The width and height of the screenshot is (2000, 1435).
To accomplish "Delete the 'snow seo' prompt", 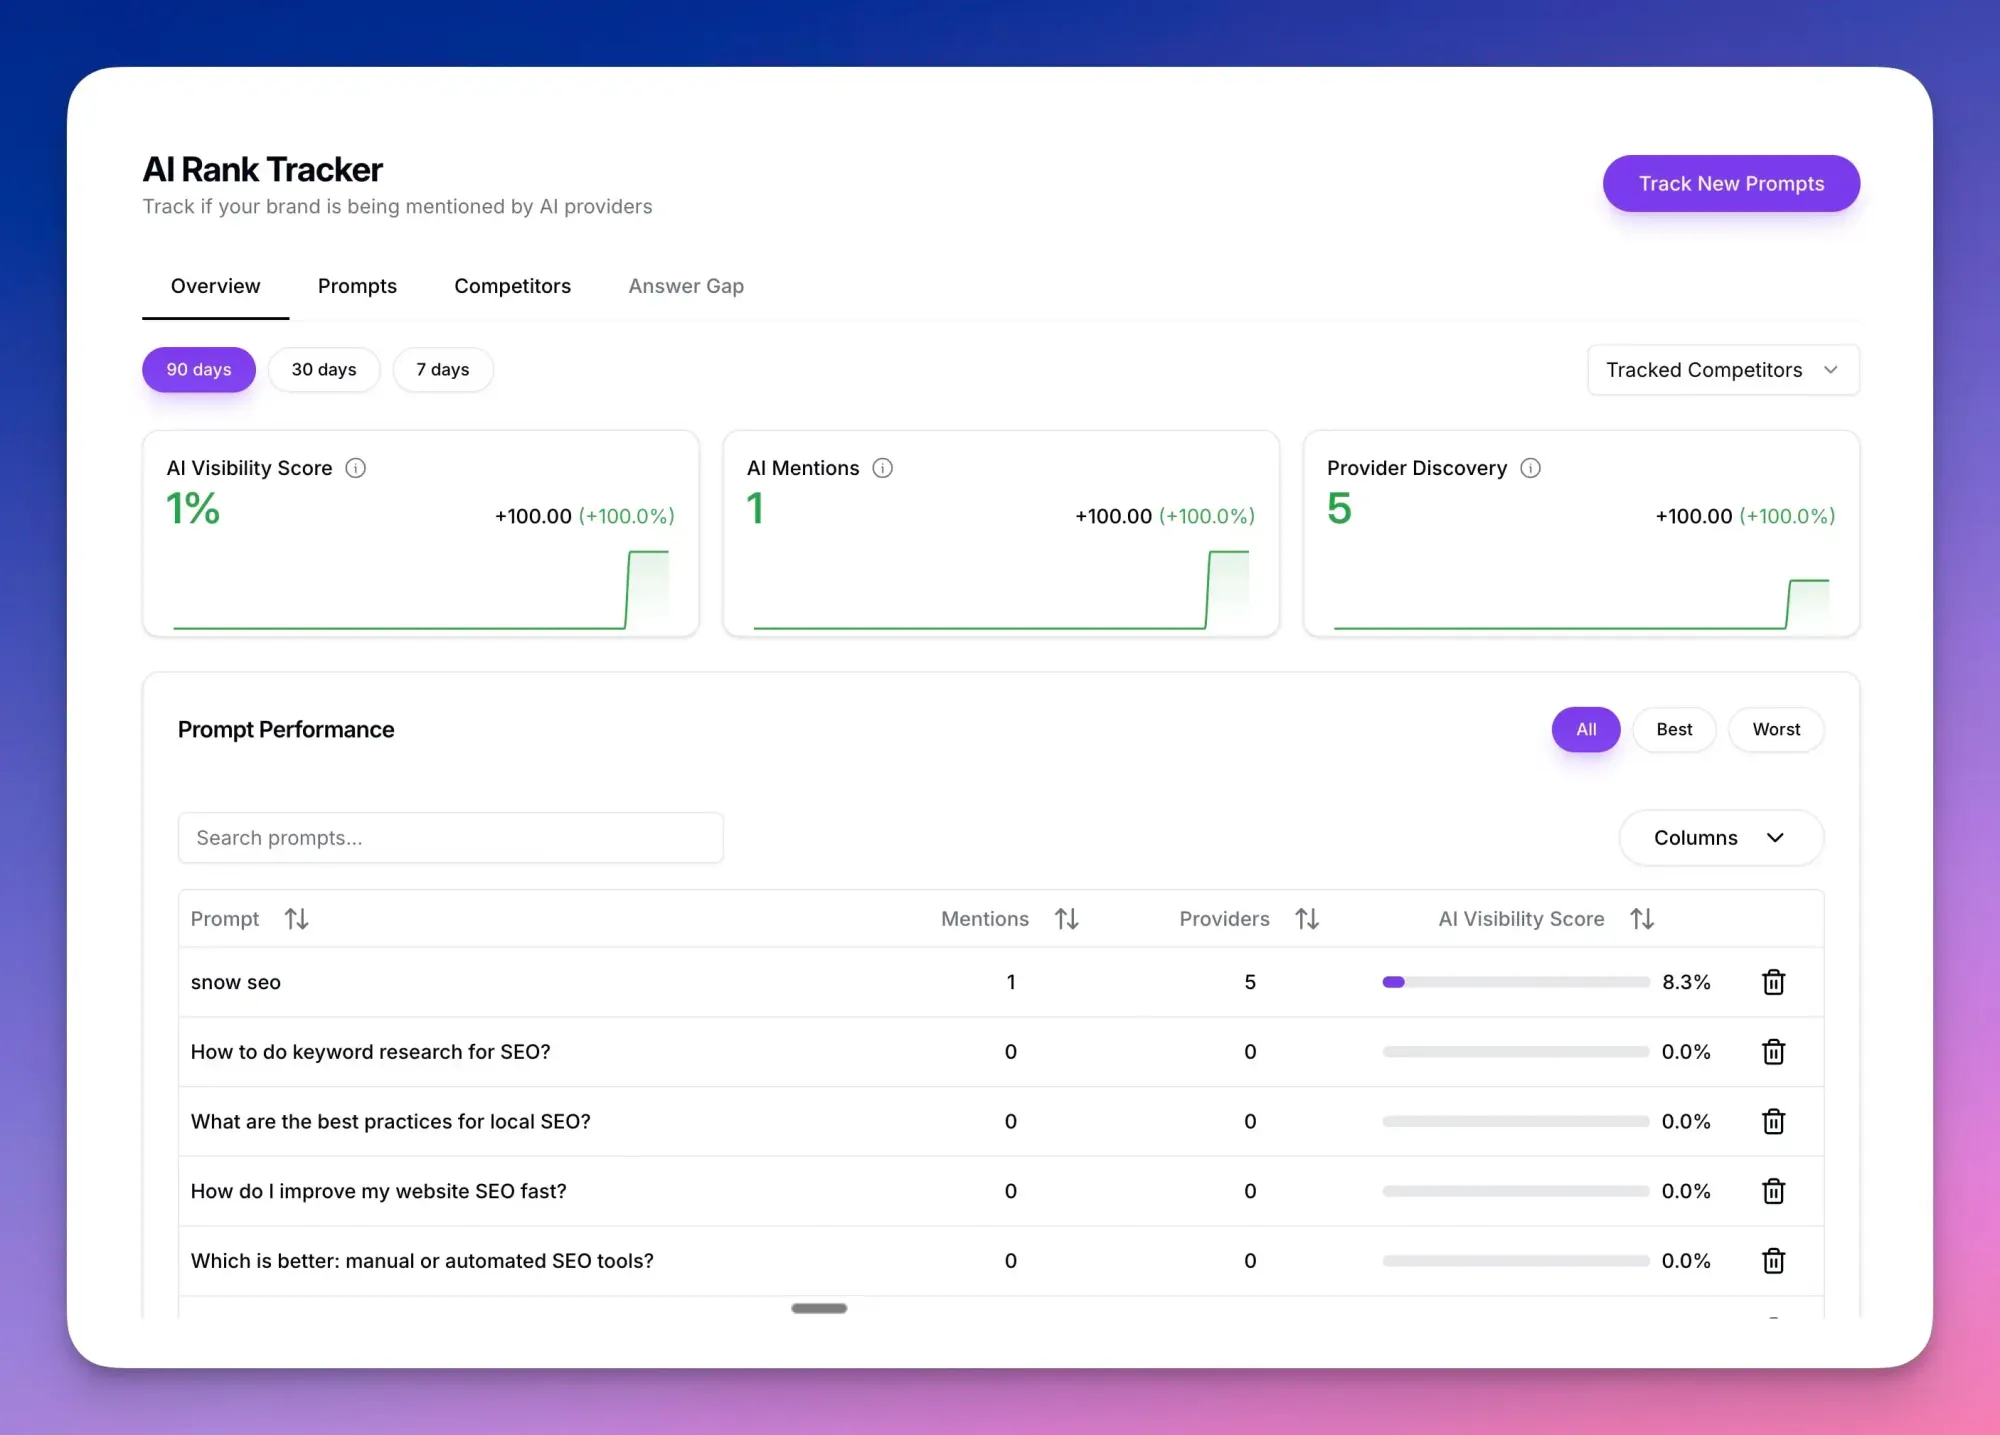I will tap(1773, 982).
